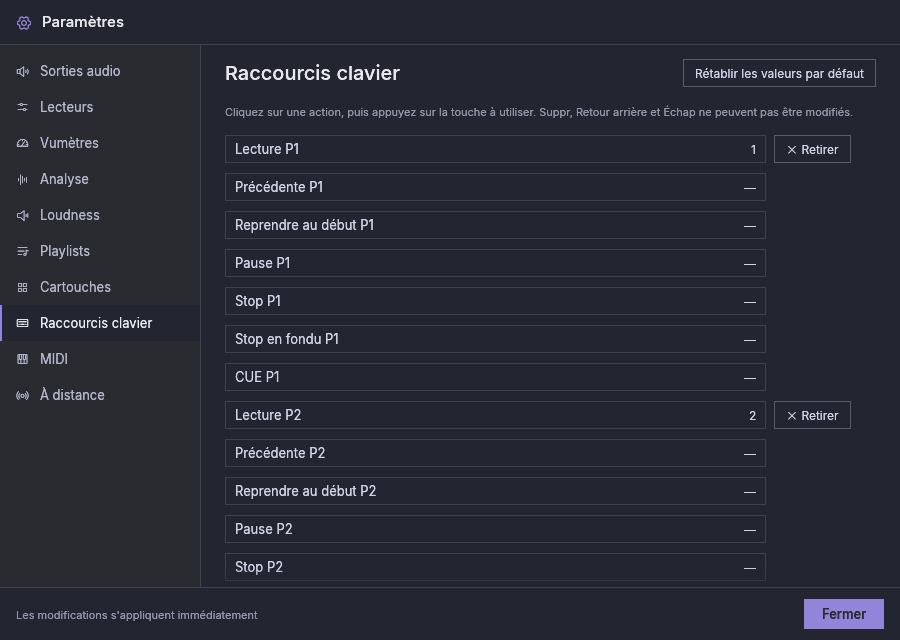
Task: Select the Précédente P1 shortcut field
Action: [x=495, y=187]
